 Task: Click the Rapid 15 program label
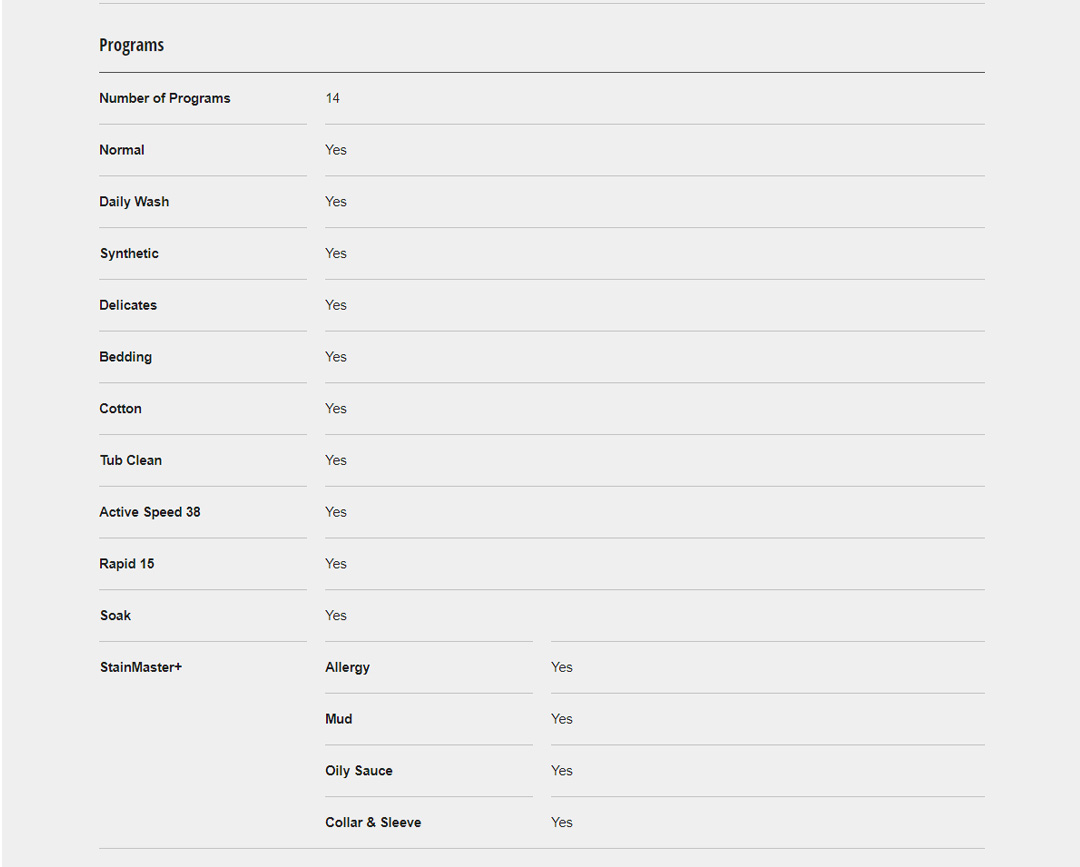(x=127, y=564)
